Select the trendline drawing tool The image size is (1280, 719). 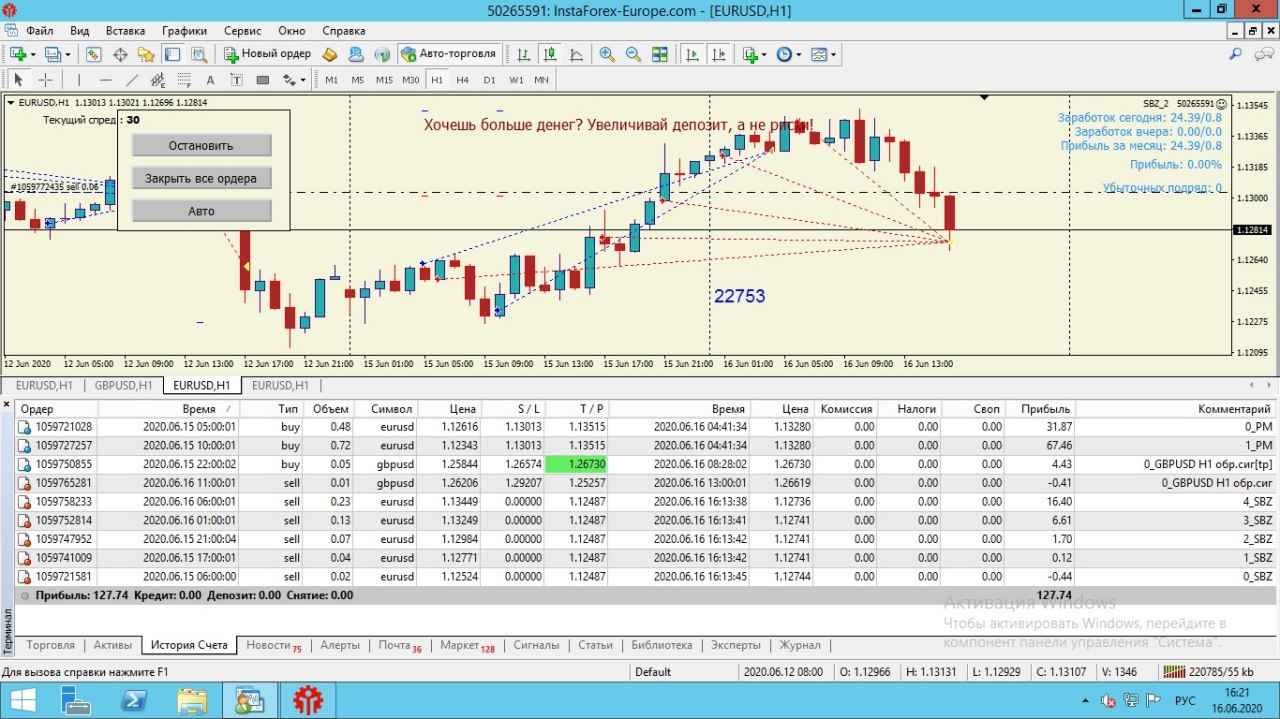(131, 80)
